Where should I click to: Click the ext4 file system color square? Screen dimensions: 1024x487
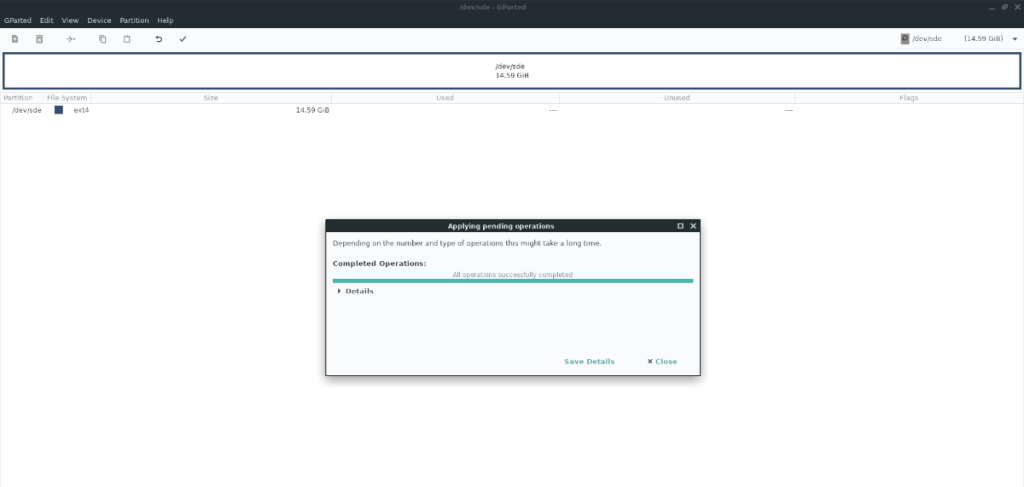(59, 110)
